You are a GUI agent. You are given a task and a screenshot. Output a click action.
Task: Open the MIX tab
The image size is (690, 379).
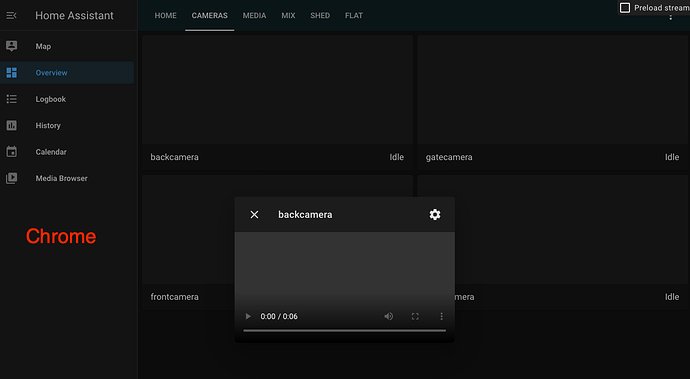pos(288,15)
